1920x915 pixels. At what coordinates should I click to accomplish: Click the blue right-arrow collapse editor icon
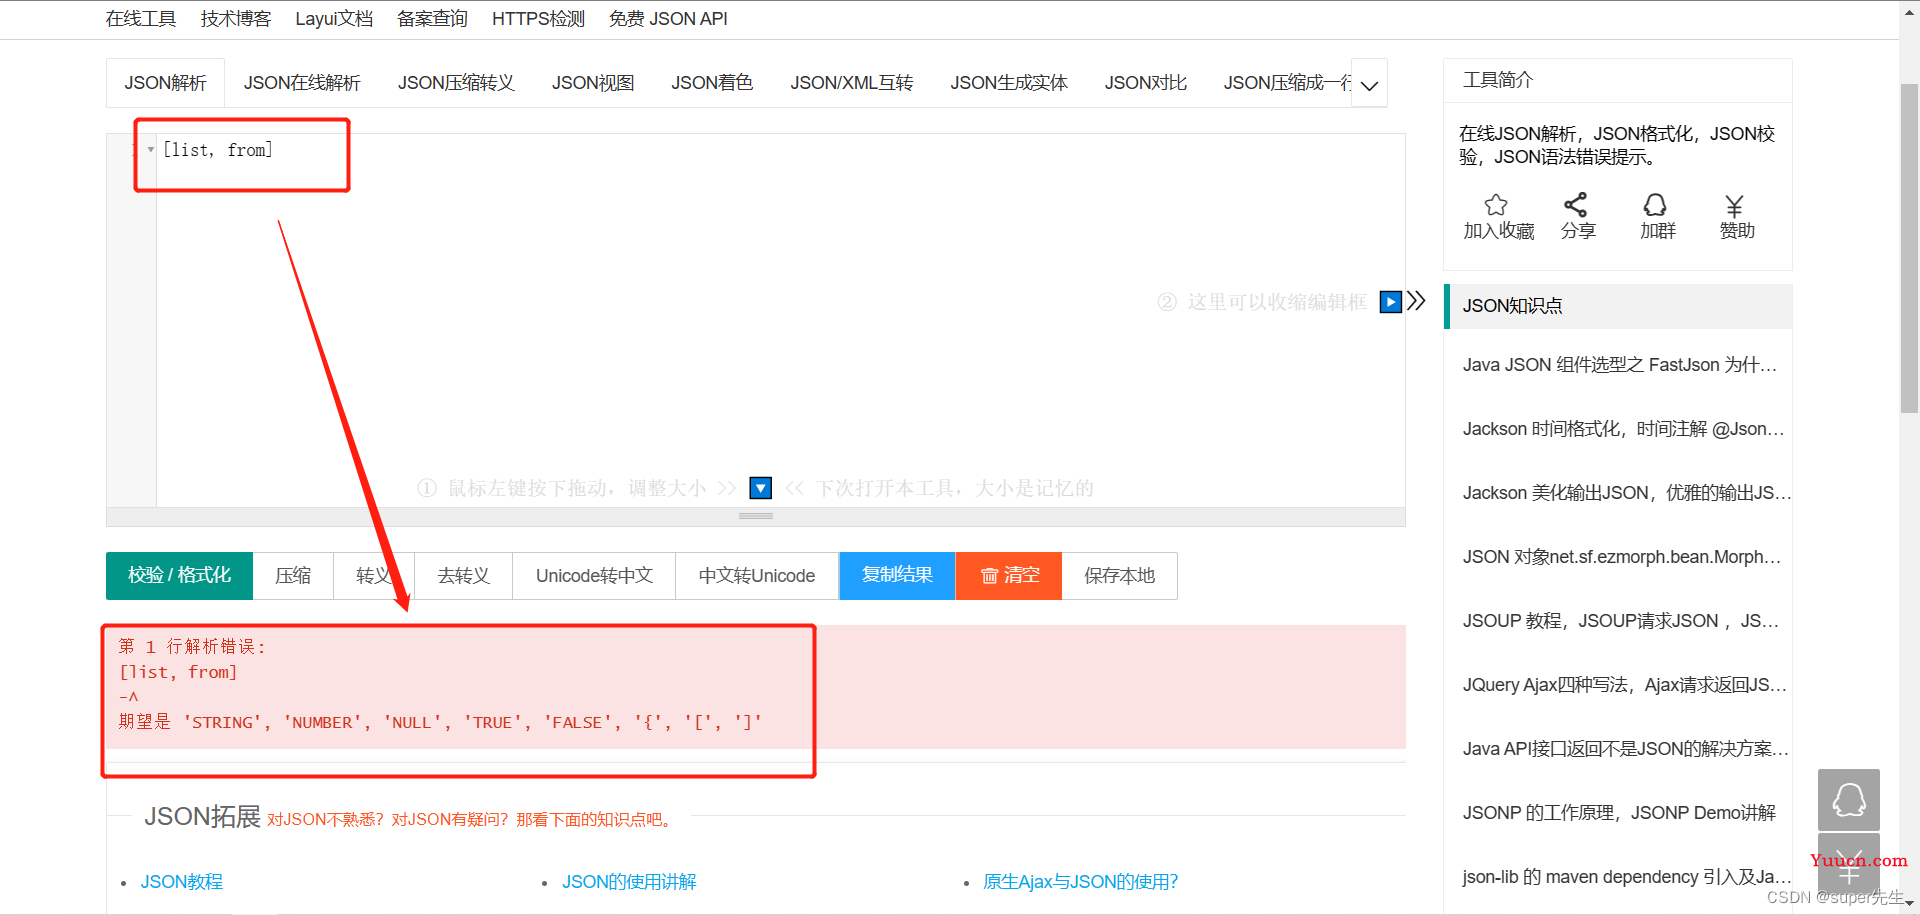click(1390, 301)
